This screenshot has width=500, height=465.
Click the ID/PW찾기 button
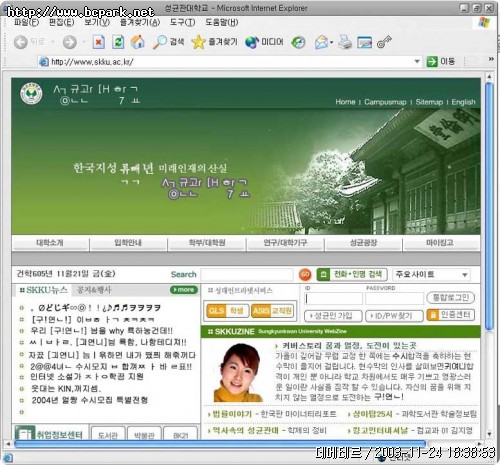pos(394,316)
